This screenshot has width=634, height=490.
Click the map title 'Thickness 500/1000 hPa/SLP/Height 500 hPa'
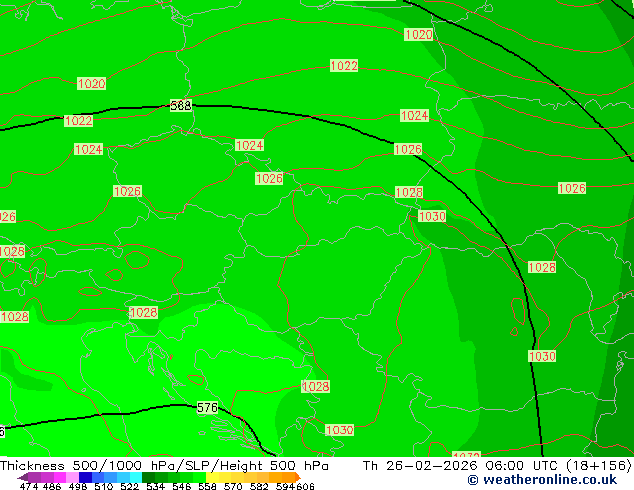[164, 466]
